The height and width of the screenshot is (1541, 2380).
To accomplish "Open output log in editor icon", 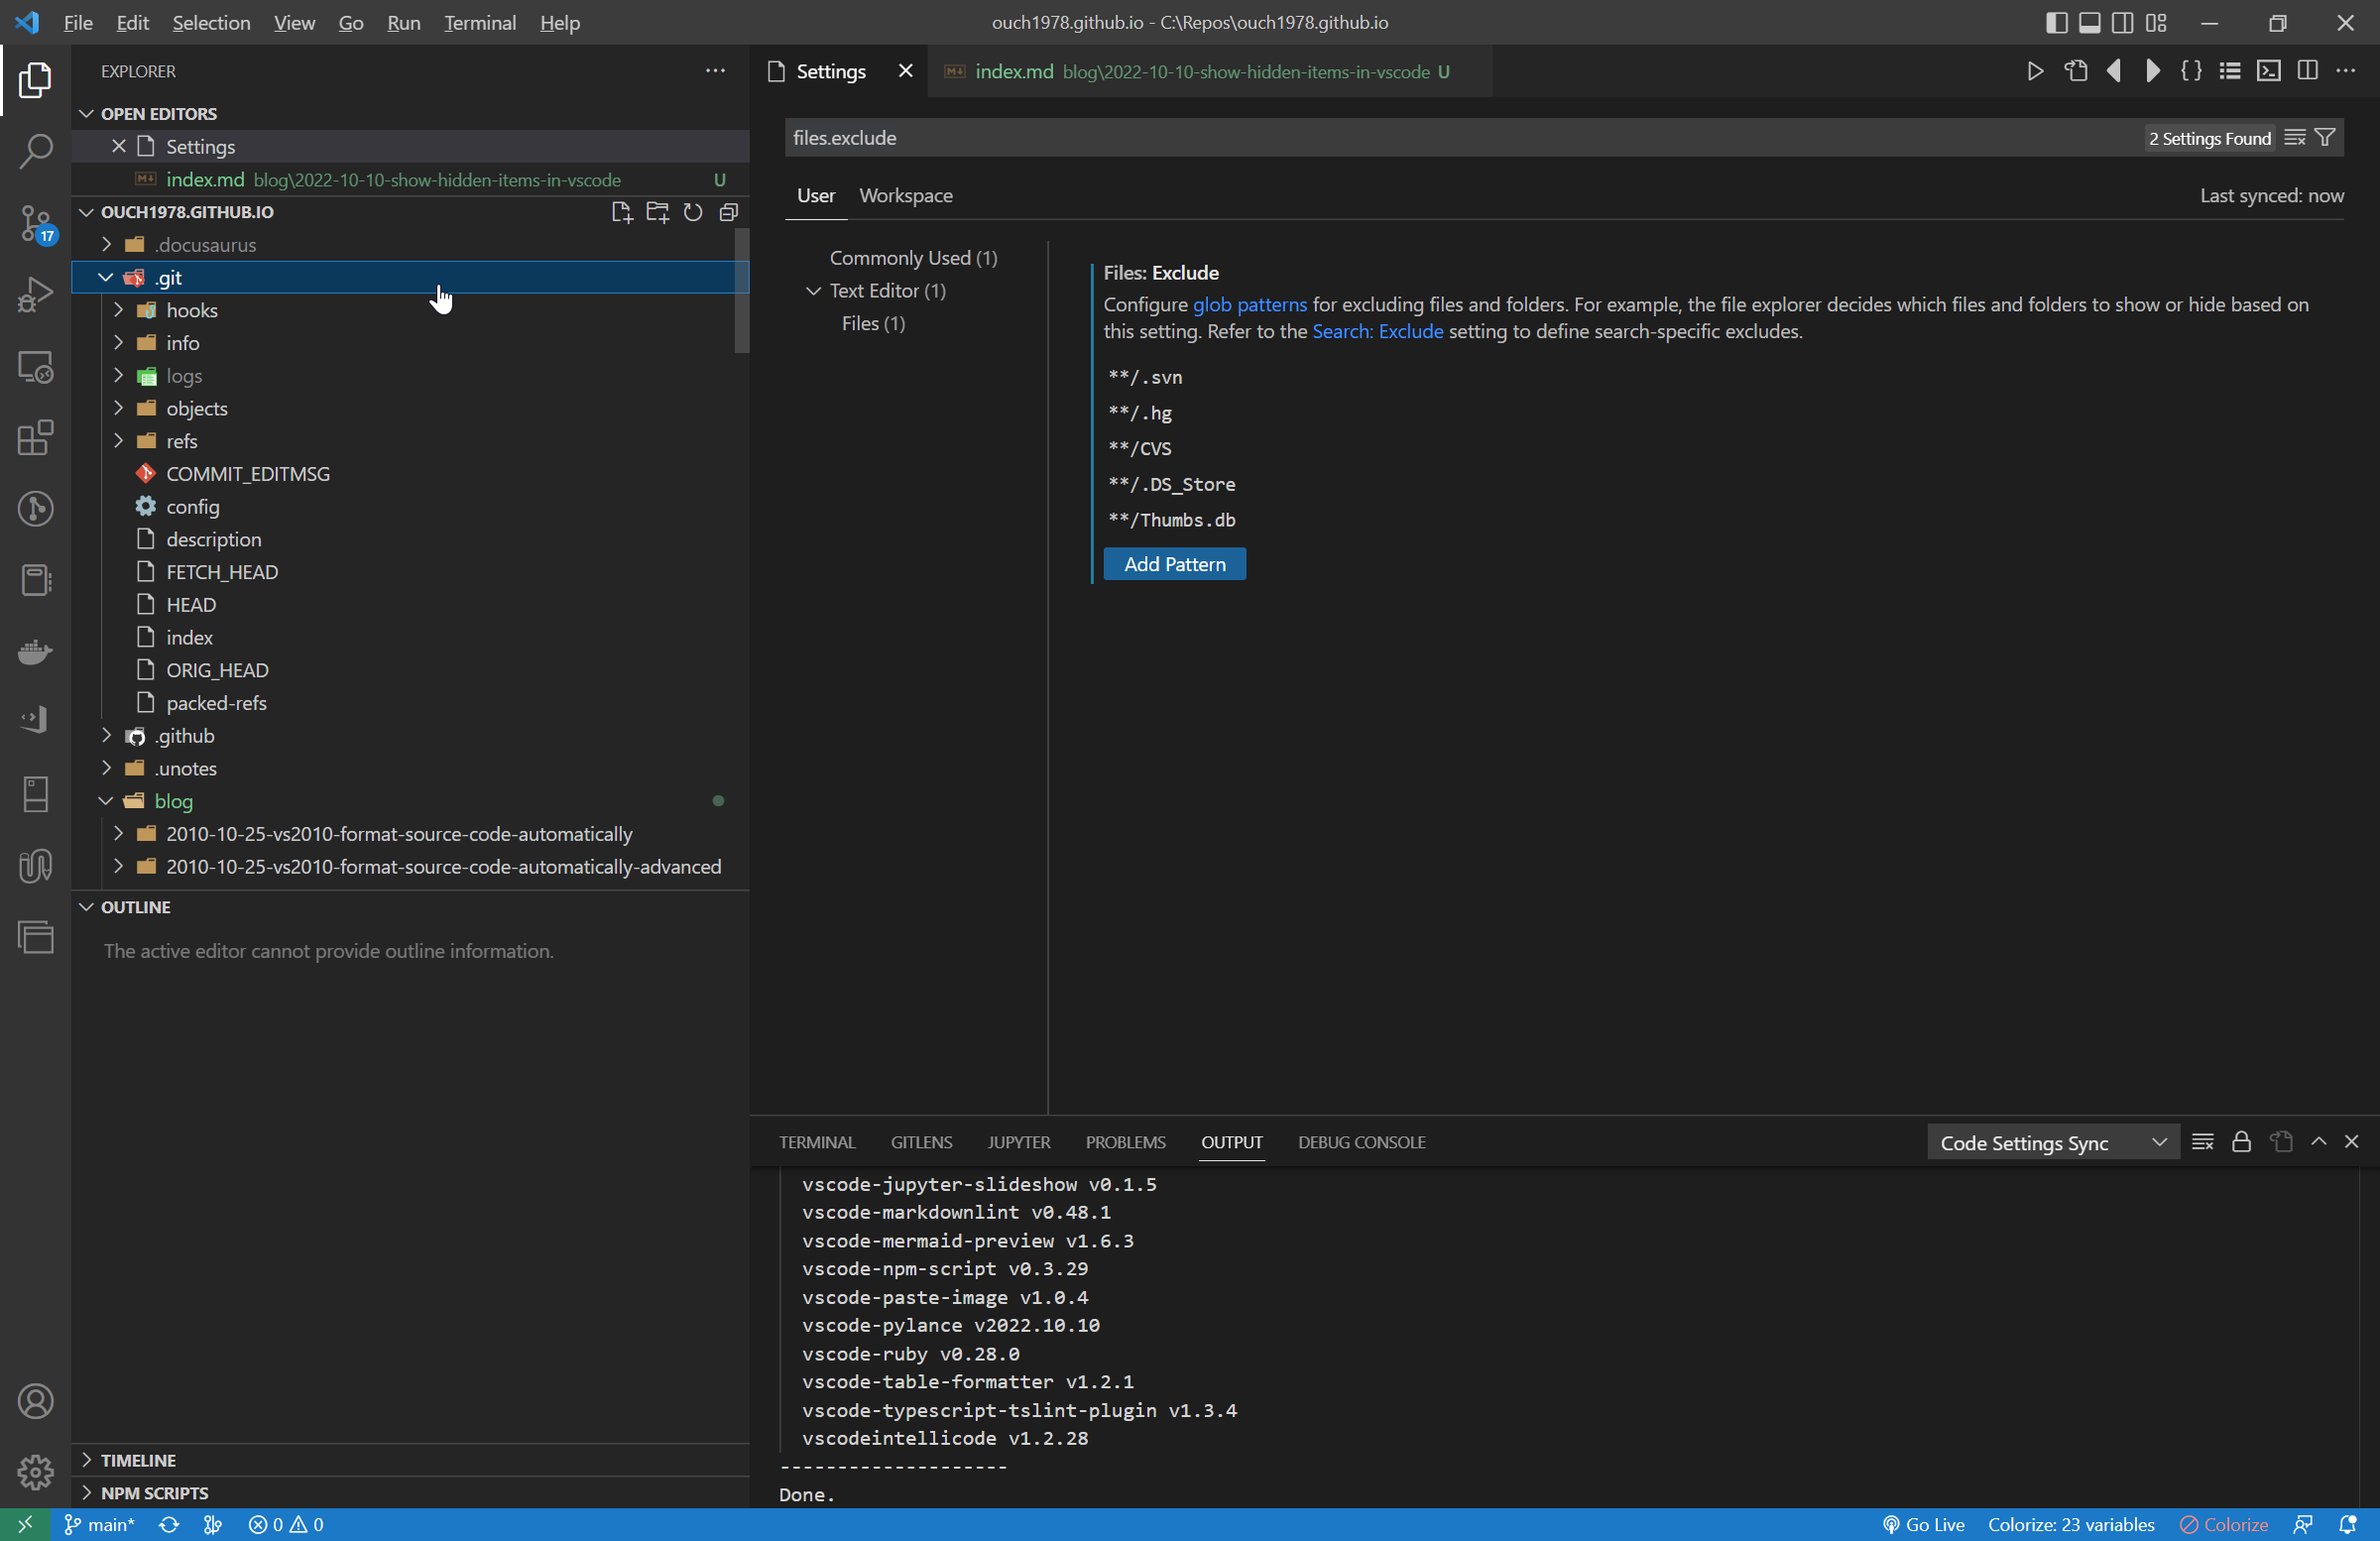I will [x=2281, y=1142].
